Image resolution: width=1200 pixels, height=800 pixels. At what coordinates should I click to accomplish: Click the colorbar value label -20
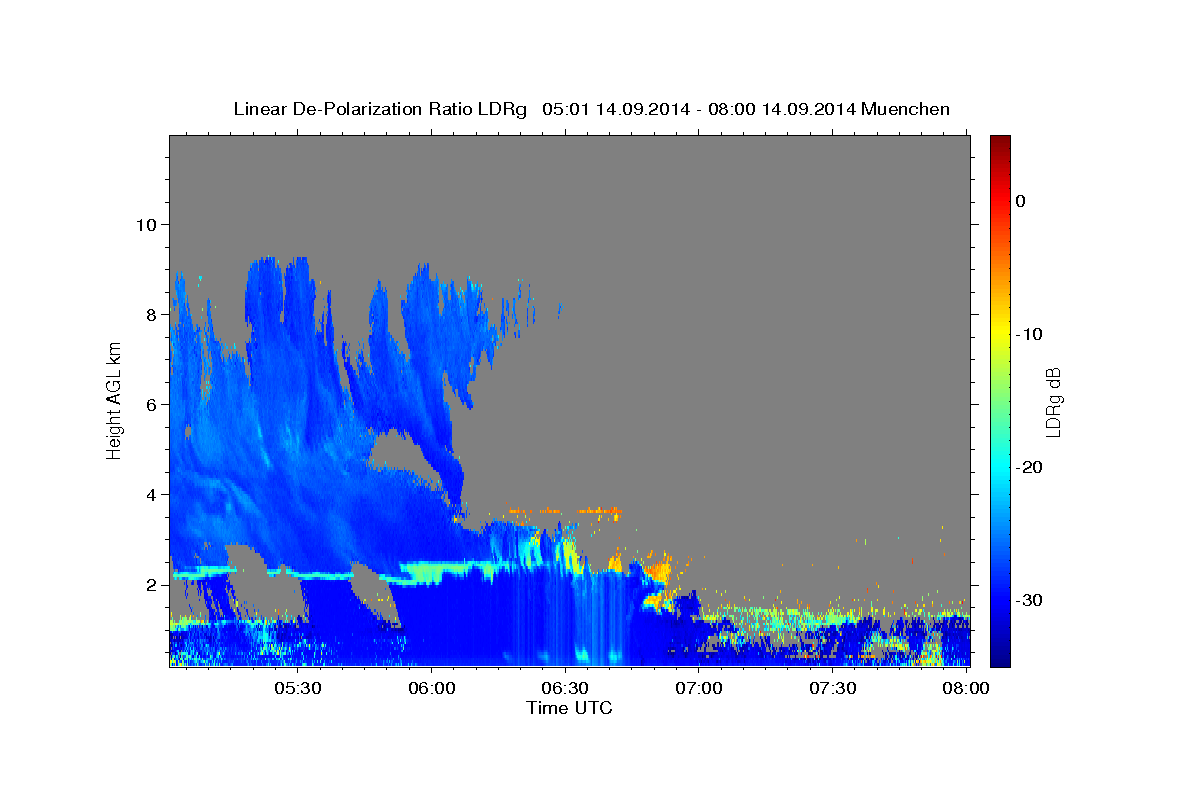tap(1029, 467)
